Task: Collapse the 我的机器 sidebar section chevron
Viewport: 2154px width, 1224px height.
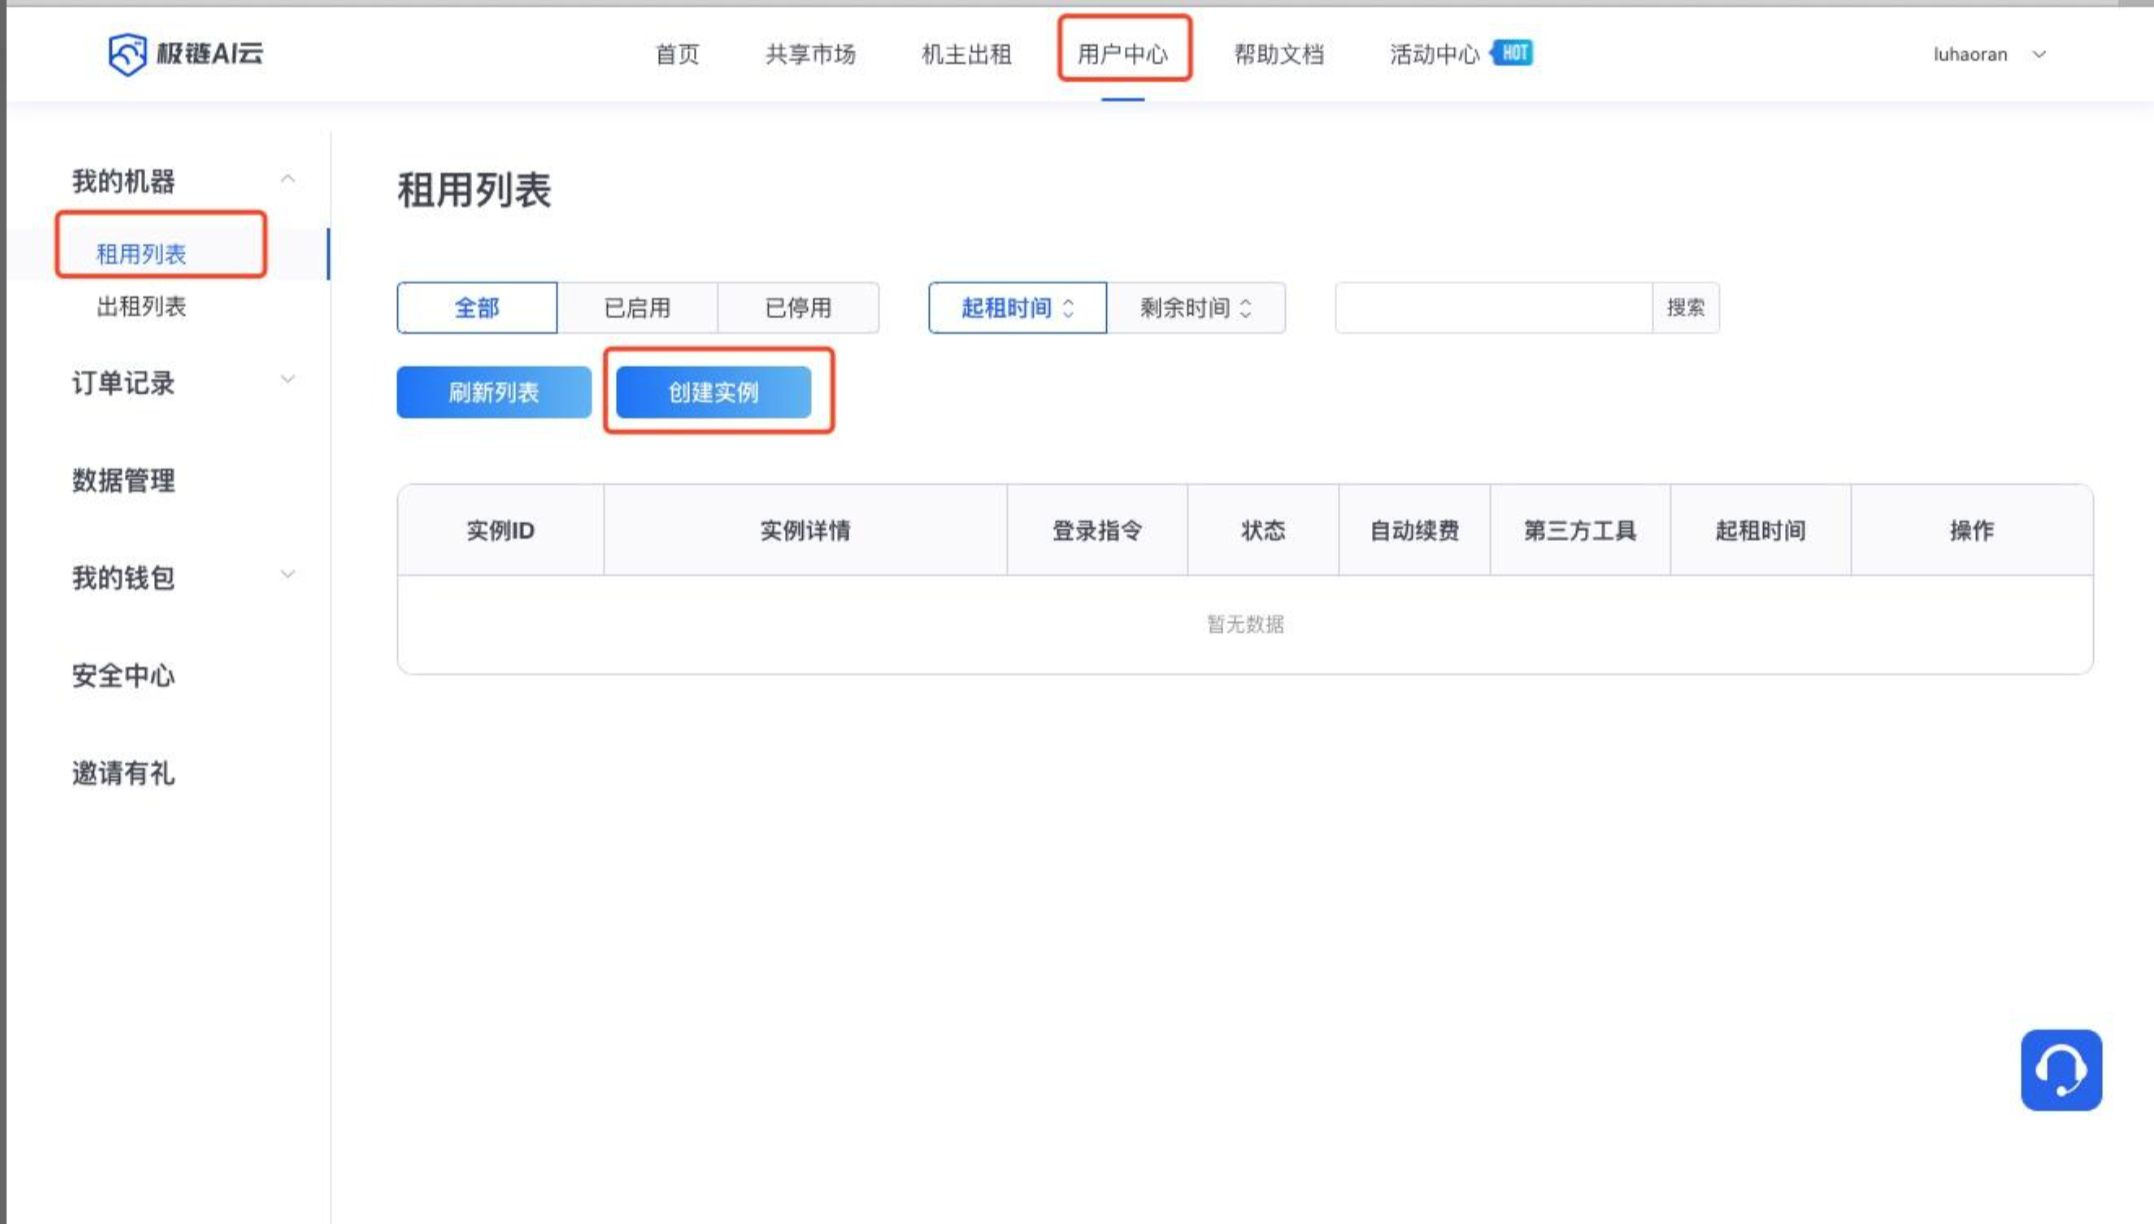Action: point(288,179)
